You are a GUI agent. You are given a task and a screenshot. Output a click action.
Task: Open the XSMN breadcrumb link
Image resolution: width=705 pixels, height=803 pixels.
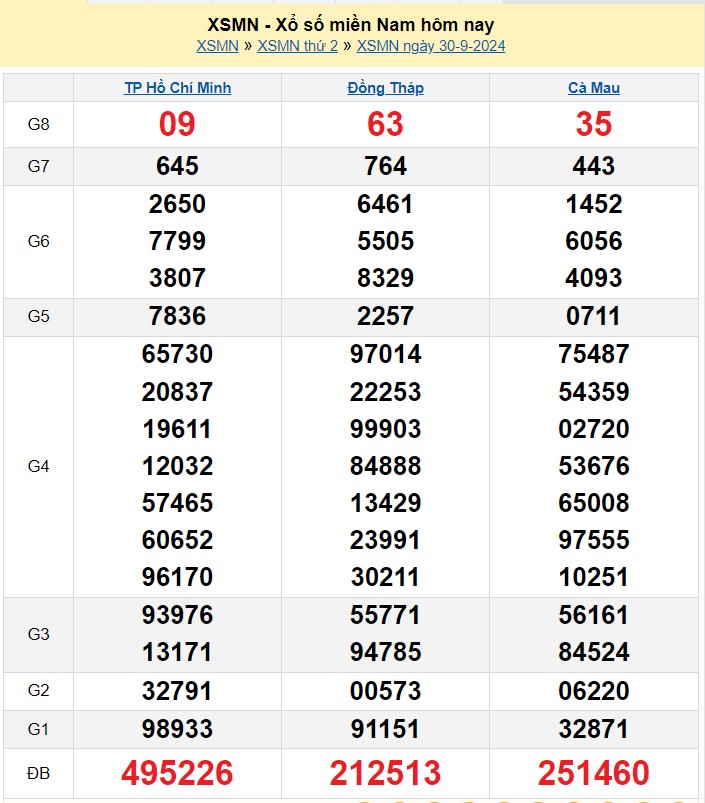pyautogui.click(x=217, y=46)
